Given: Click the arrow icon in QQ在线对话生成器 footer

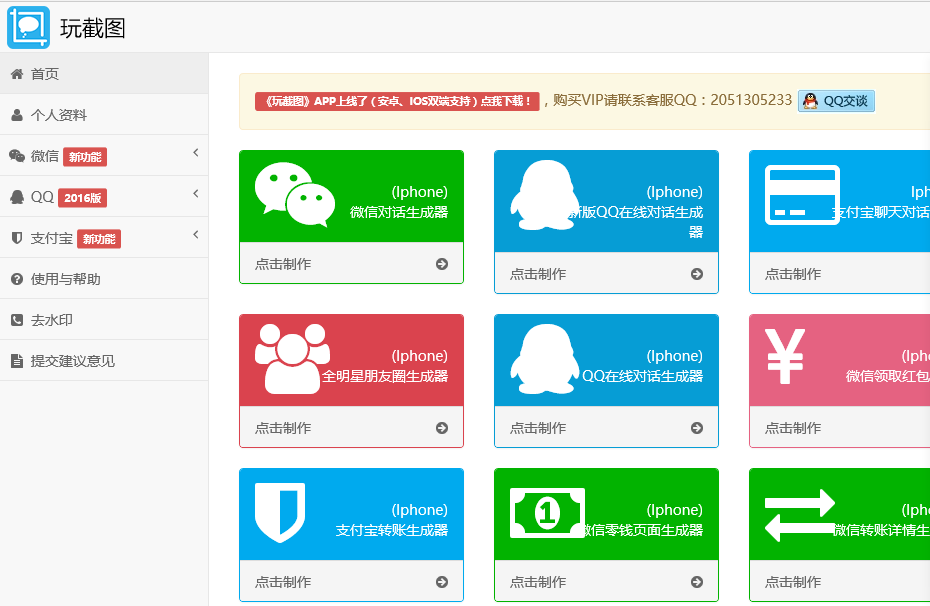Looking at the screenshot, I should click(697, 428).
